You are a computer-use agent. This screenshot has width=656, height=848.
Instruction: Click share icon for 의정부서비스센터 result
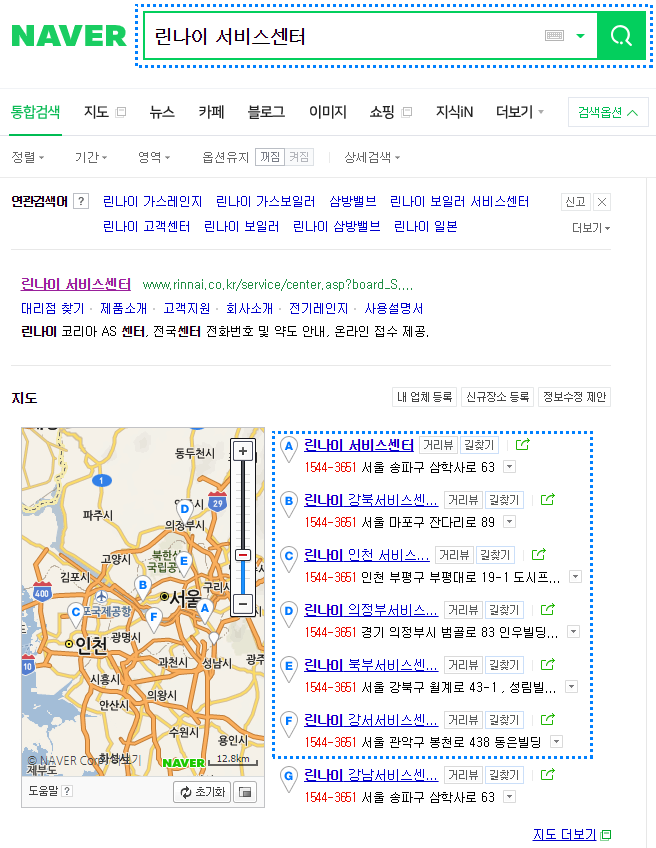pyautogui.click(x=548, y=610)
